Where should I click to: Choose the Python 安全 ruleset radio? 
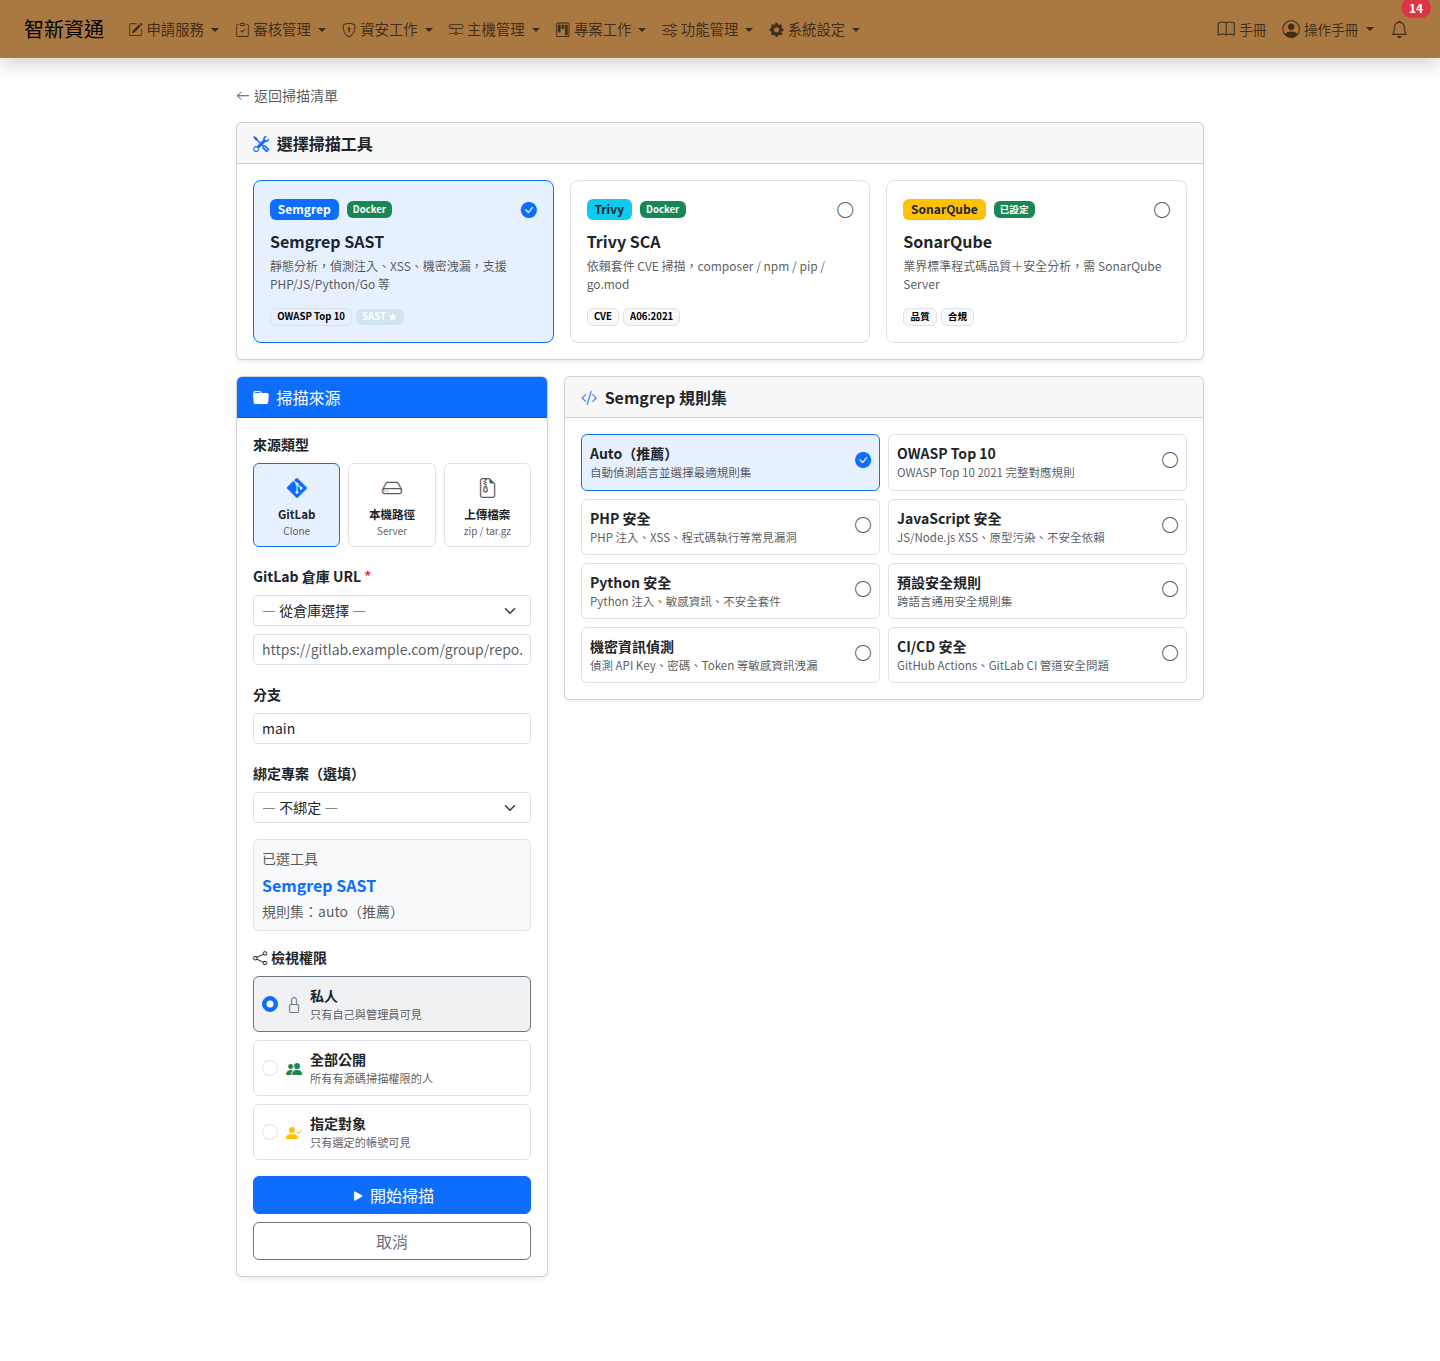point(863,589)
